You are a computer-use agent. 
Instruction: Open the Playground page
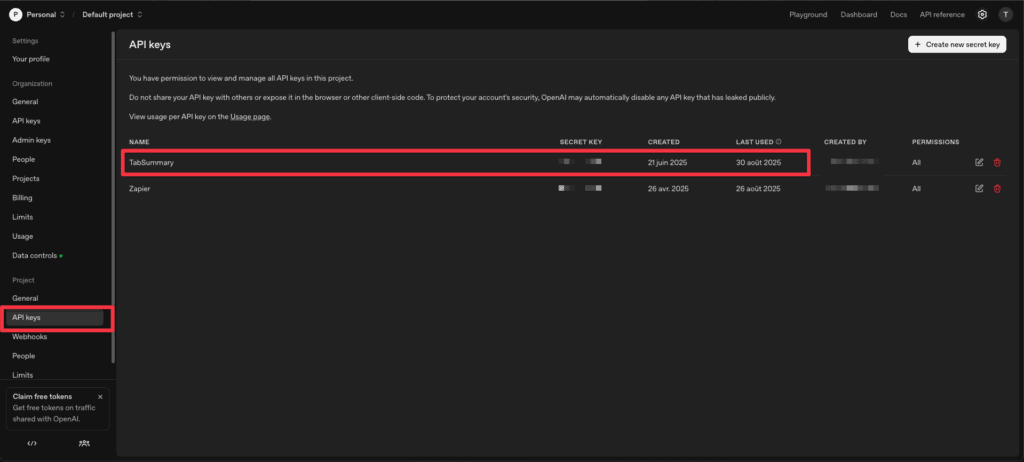click(x=808, y=14)
